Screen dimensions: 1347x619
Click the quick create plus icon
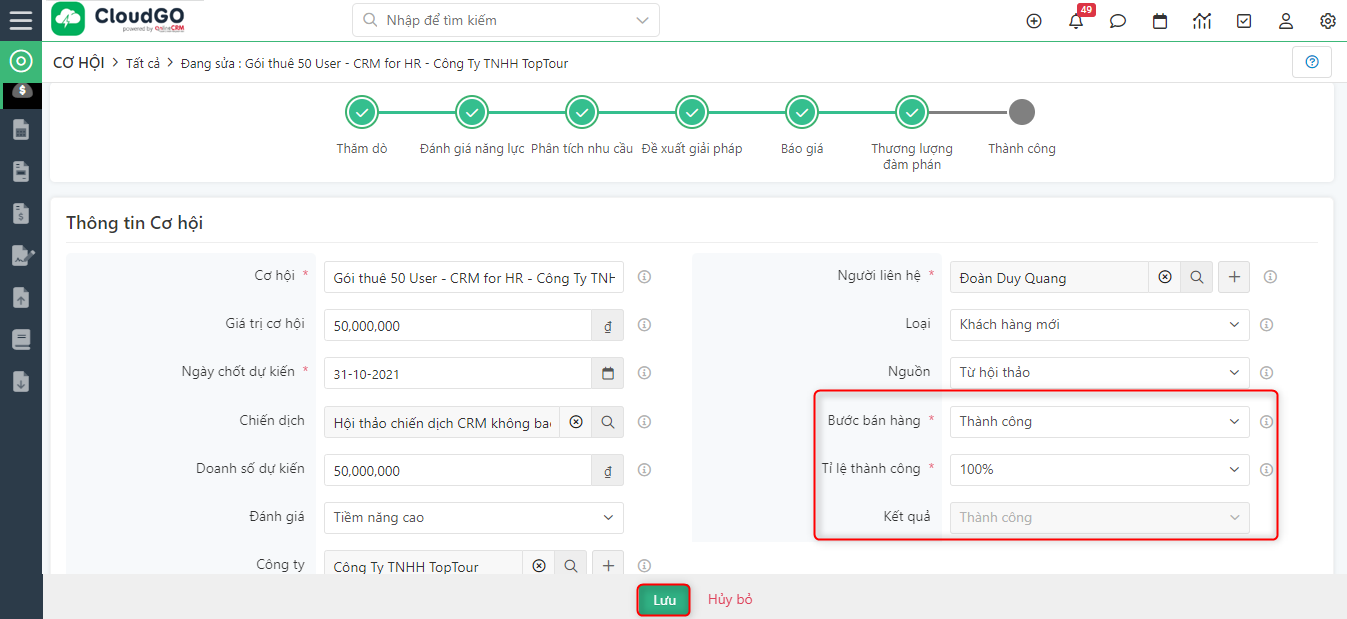pos(1034,21)
